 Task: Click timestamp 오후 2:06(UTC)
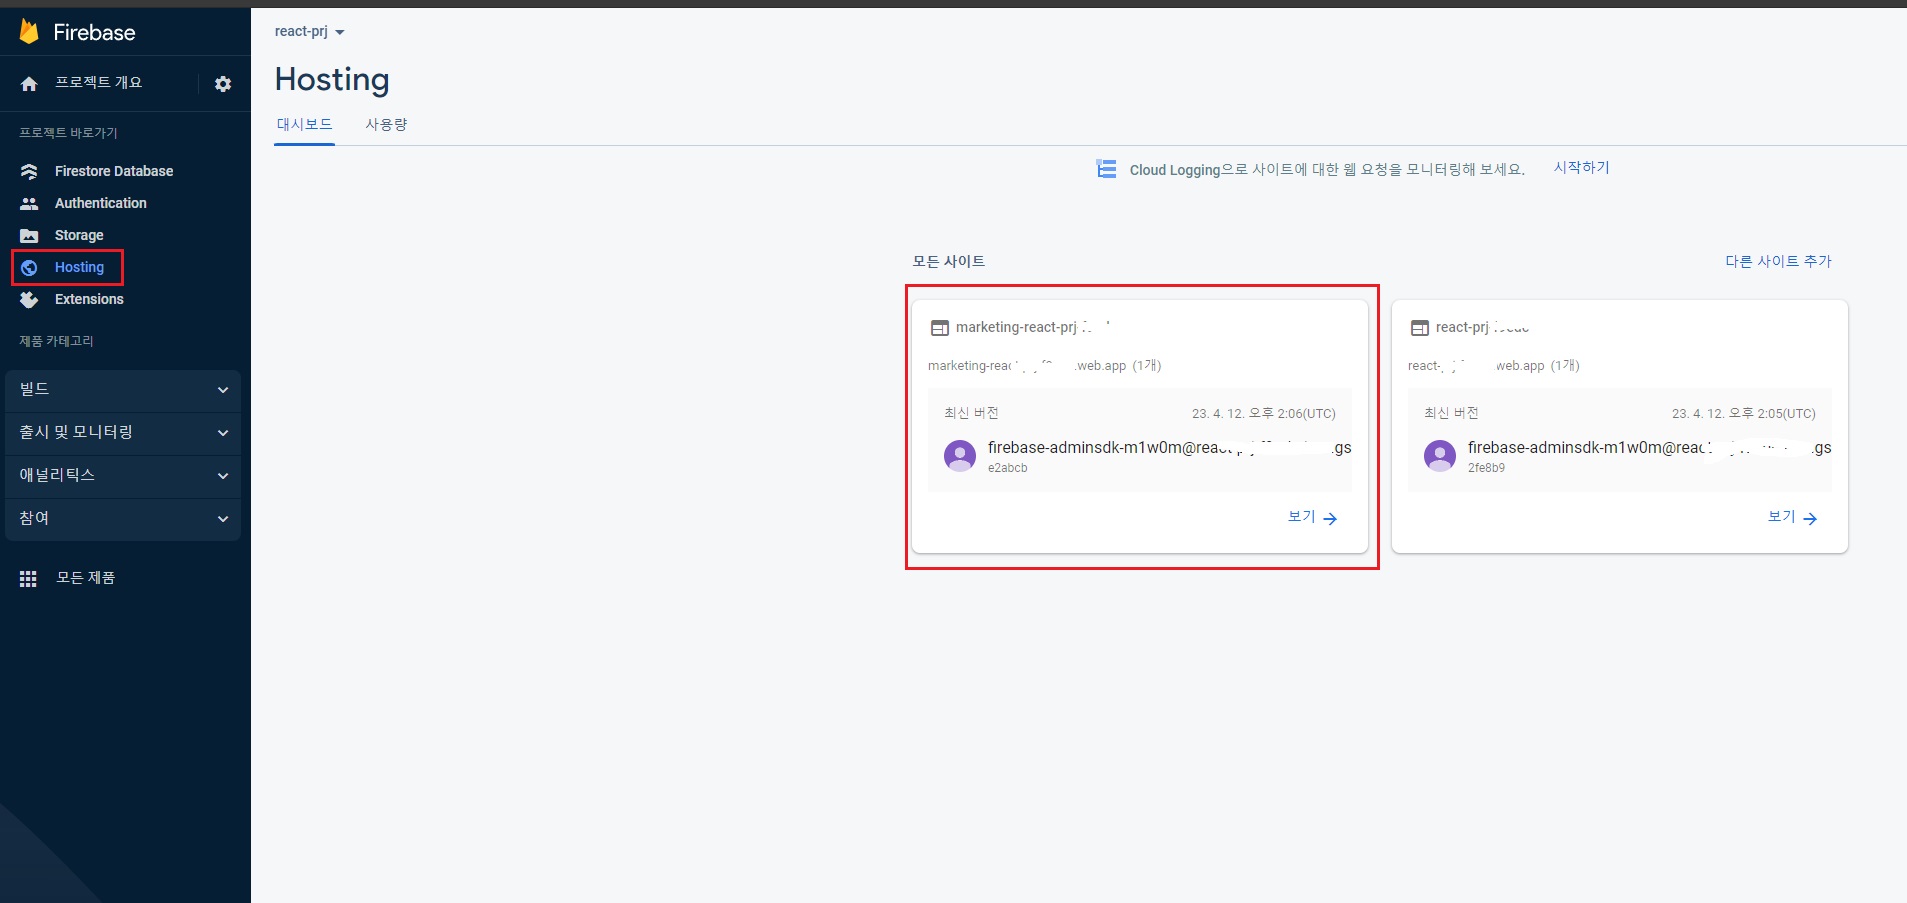(x=1263, y=414)
